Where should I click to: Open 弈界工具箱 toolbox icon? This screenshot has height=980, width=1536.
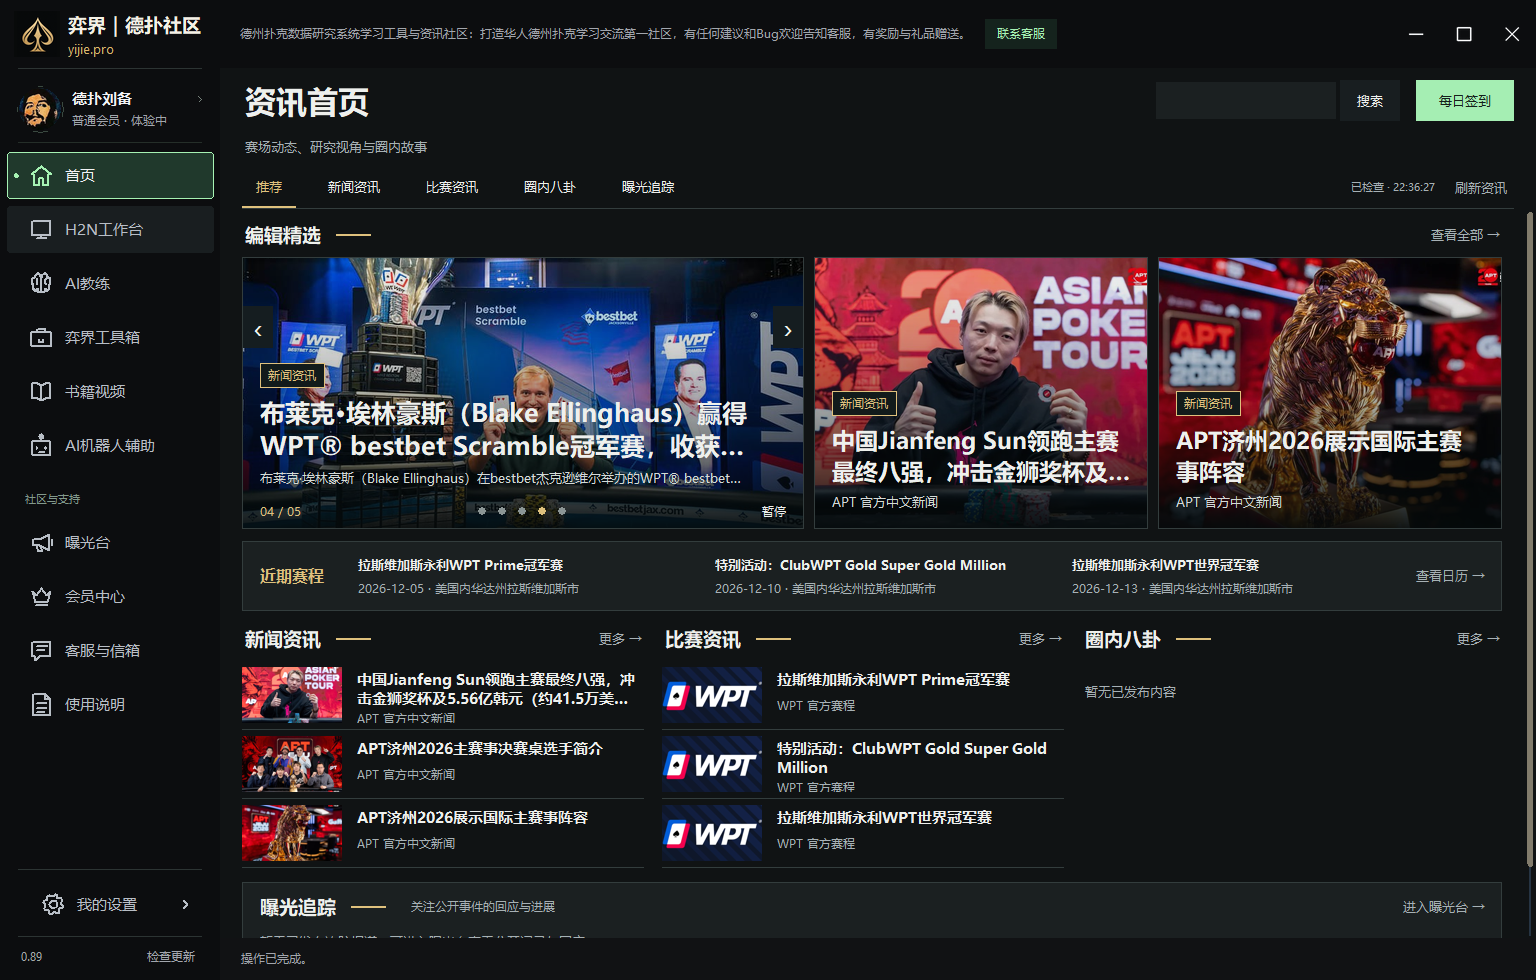click(x=41, y=338)
